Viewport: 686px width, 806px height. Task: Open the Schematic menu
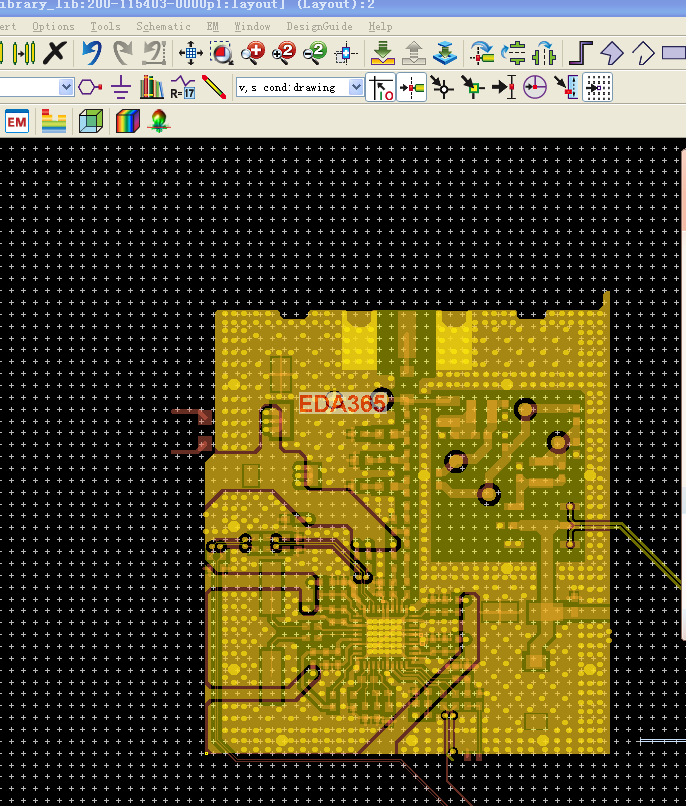coord(163,26)
